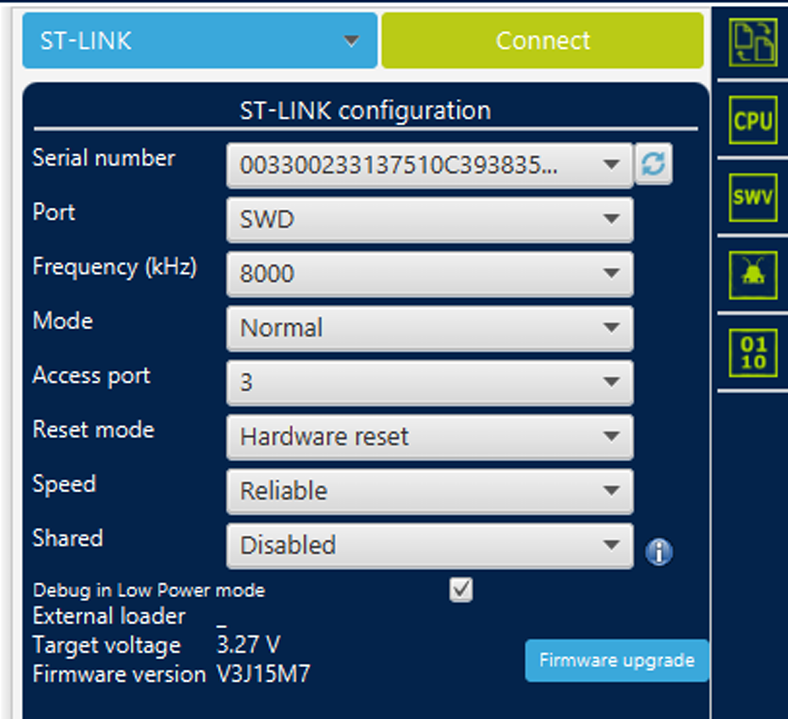Select the Firmware version V3J15M7 text

point(263,674)
